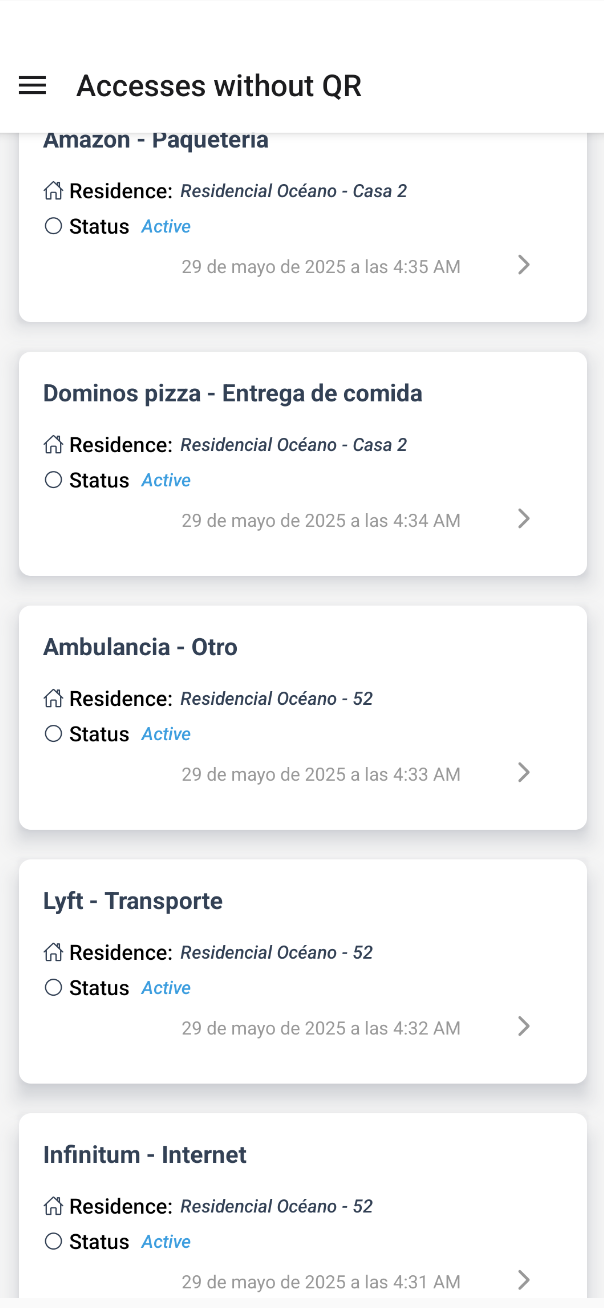Viewport: 604px width, 1308px height.
Task: Expand the Amazon - Paquetería entry chevron
Action: pyautogui.click(x=523, y=265)
